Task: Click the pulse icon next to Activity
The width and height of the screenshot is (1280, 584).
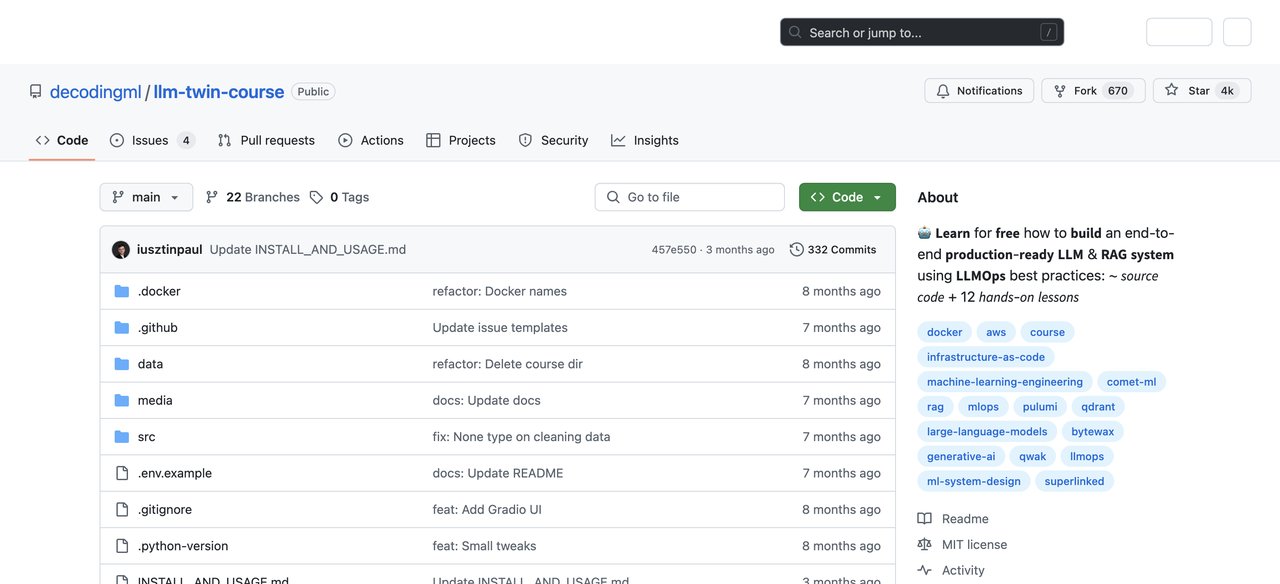Action: click(925, 570)
